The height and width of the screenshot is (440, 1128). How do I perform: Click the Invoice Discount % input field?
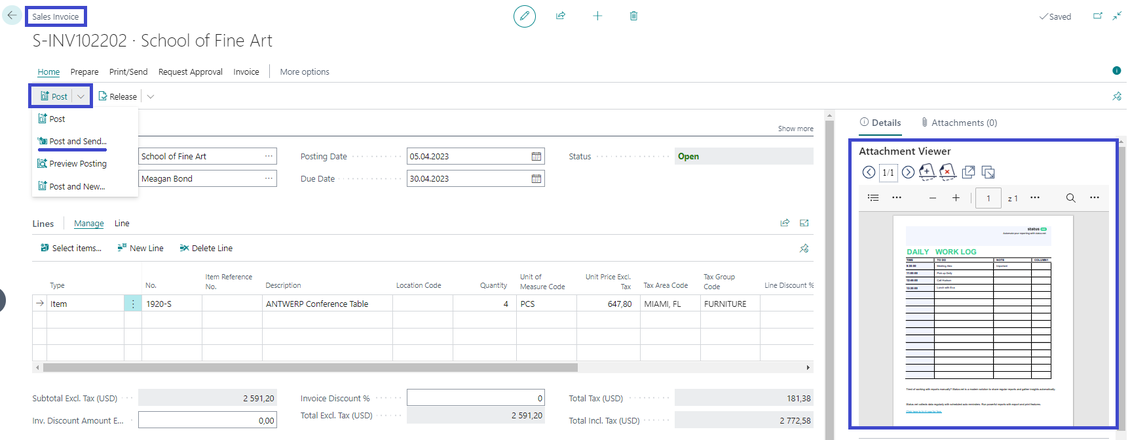coord(476,398)
